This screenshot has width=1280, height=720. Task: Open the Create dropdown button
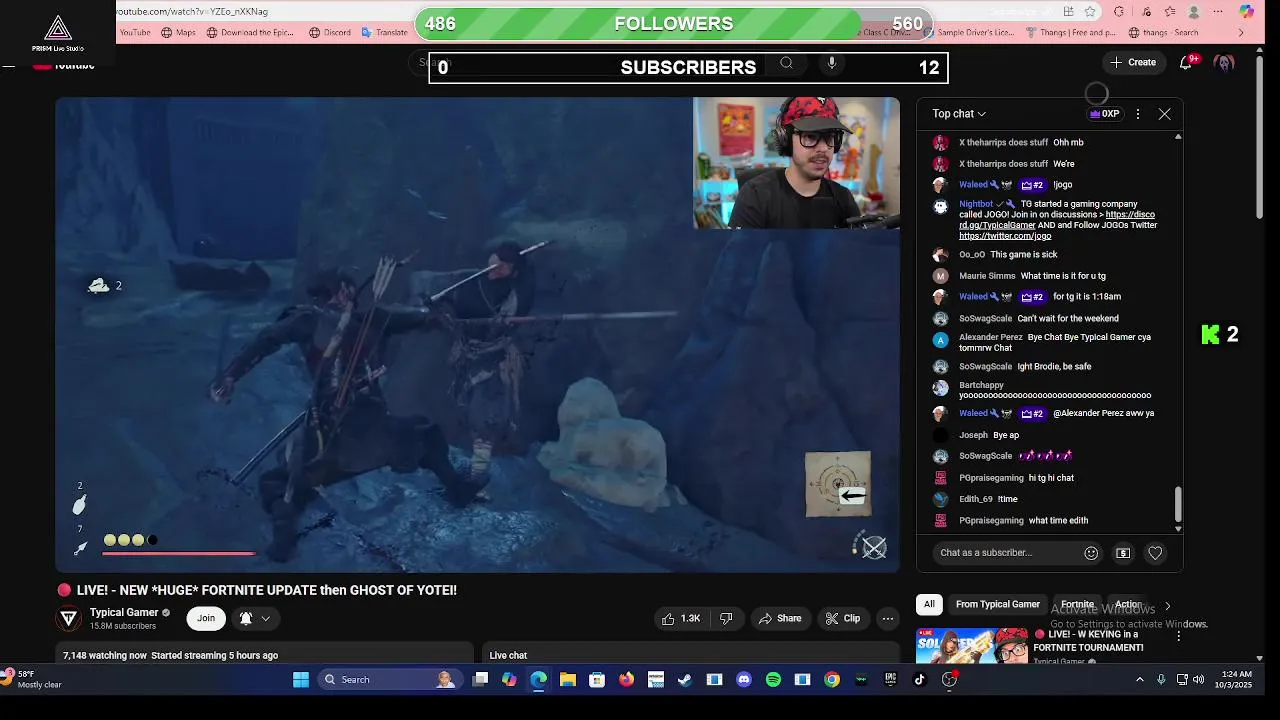(x=1133, y=62)
